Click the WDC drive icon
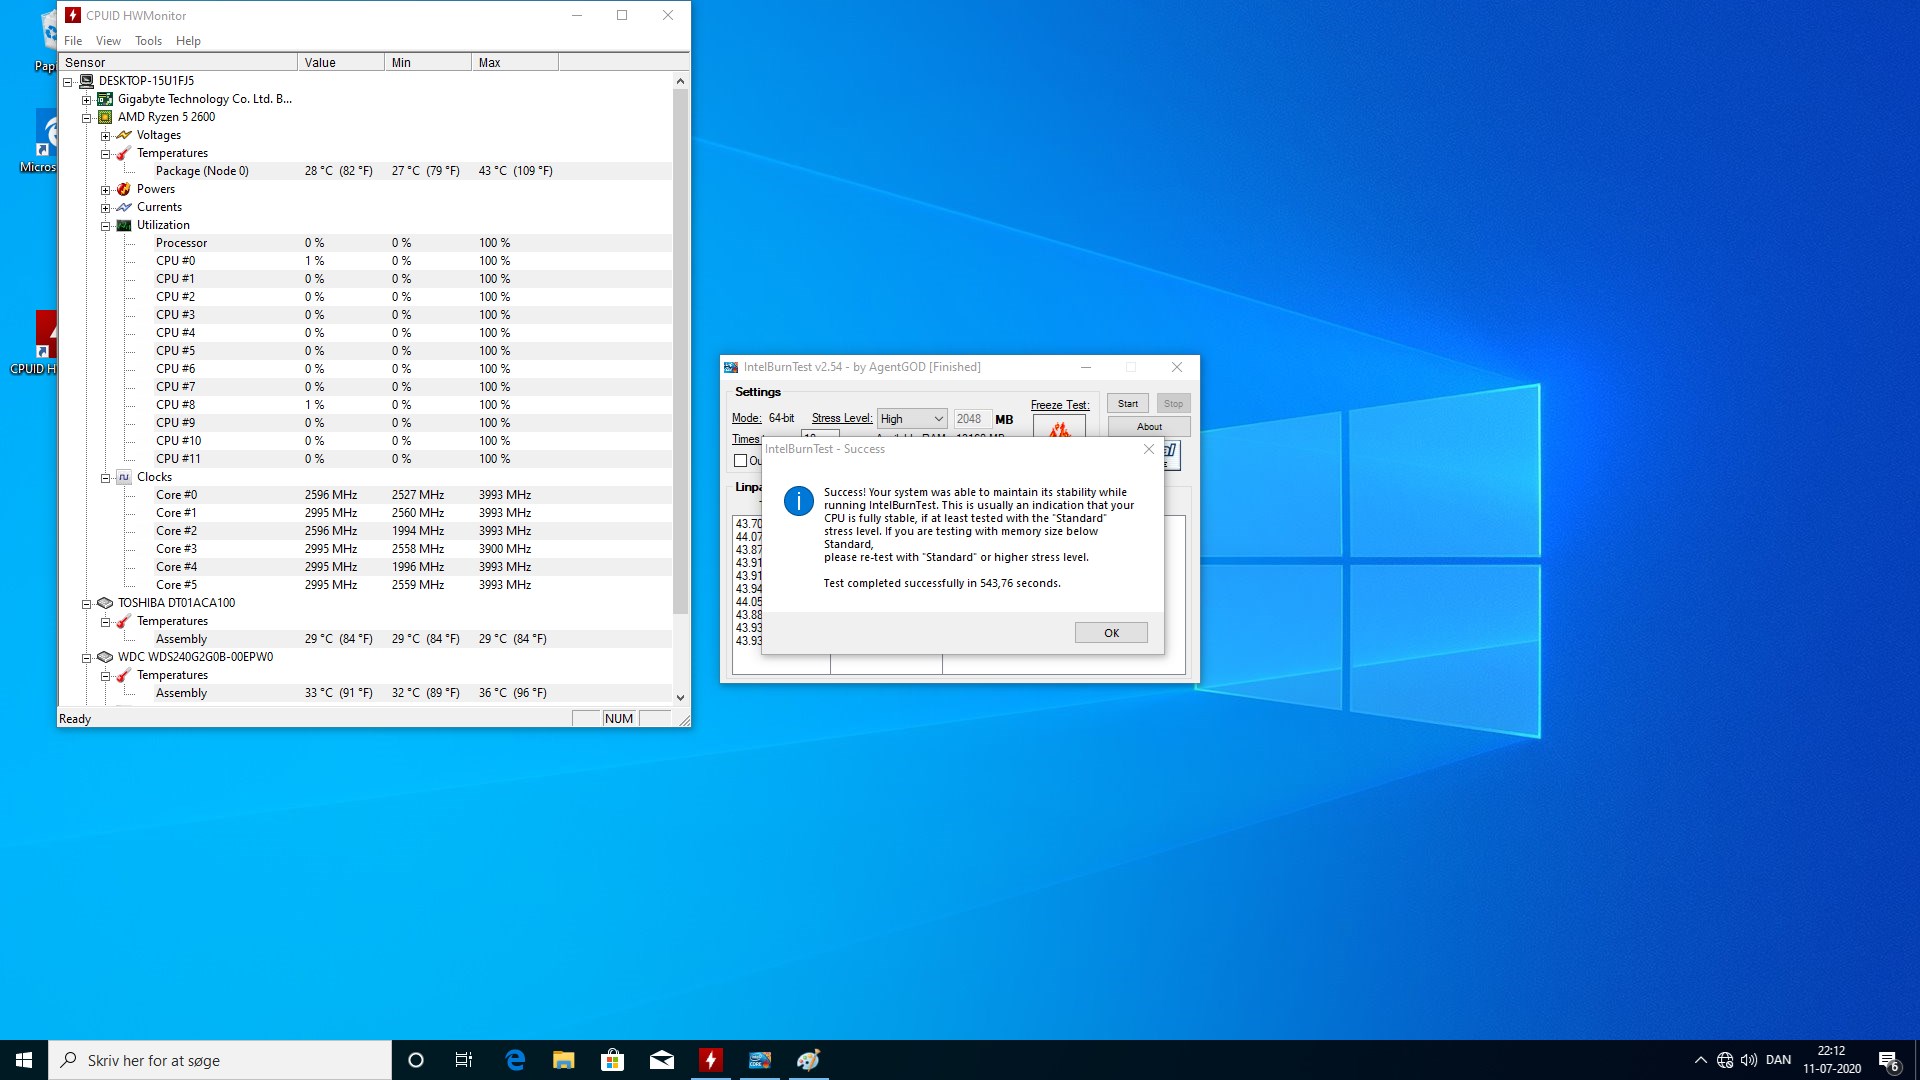Viewport: 1920px width, 1080px height. pyautogui.click(x=105, y=657)
